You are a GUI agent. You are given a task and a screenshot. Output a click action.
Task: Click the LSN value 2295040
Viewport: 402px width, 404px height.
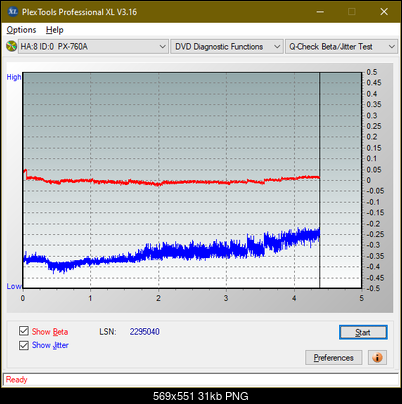145,332
